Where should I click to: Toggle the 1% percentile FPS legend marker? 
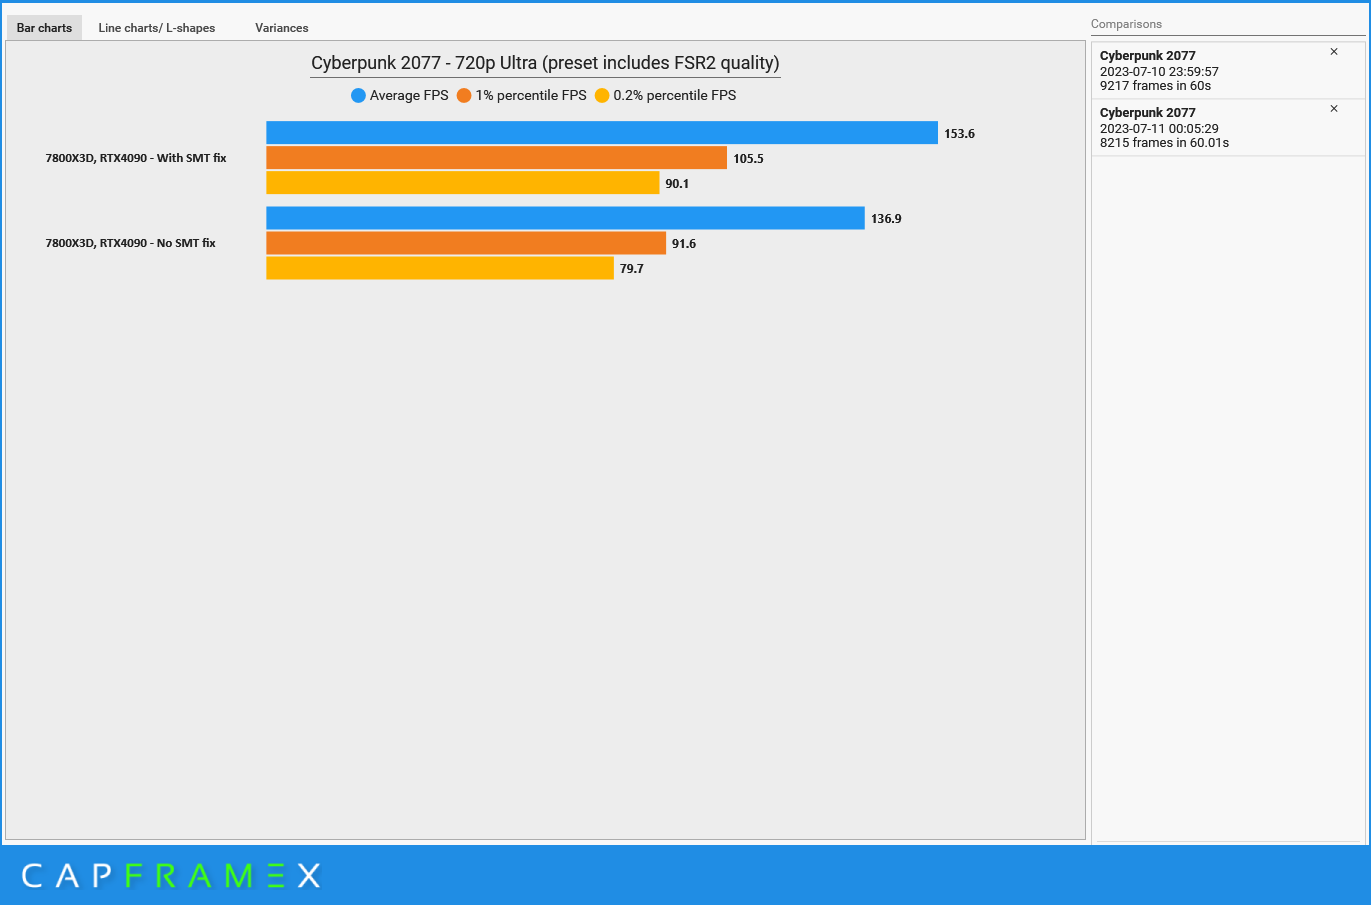click(x=464, y=96)
